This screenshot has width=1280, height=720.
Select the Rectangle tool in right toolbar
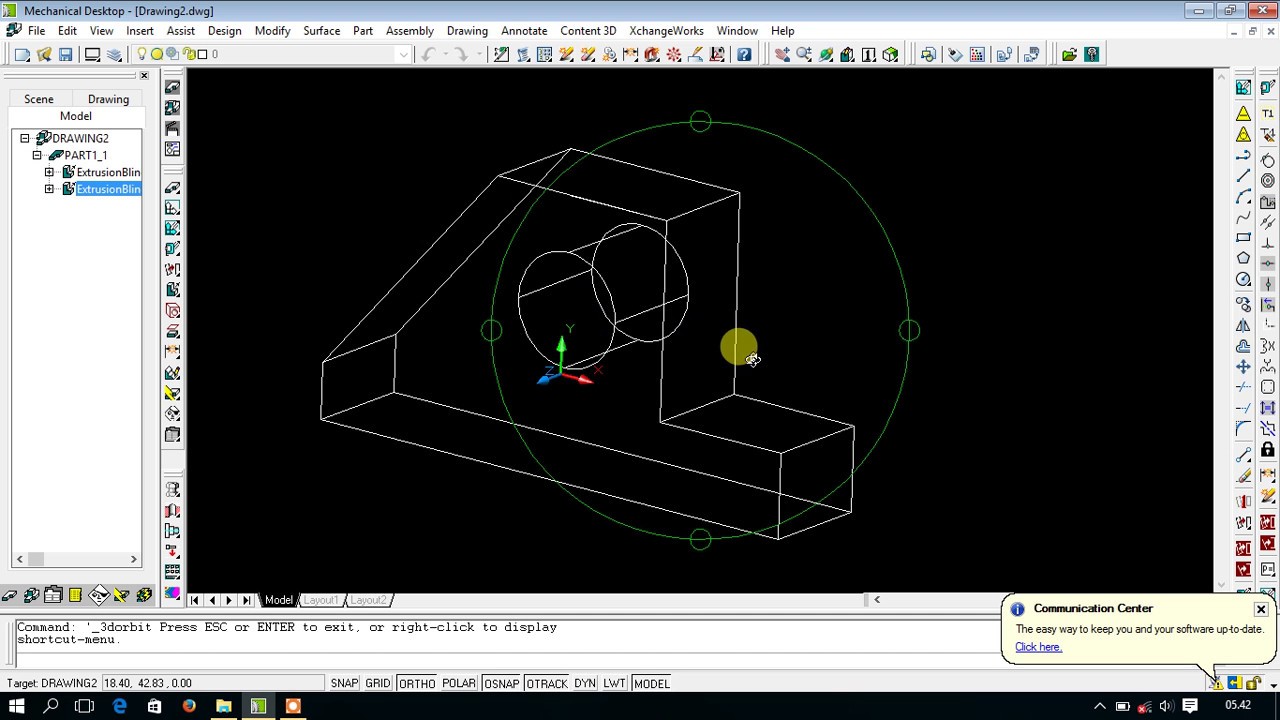(x=1243, y=238)
